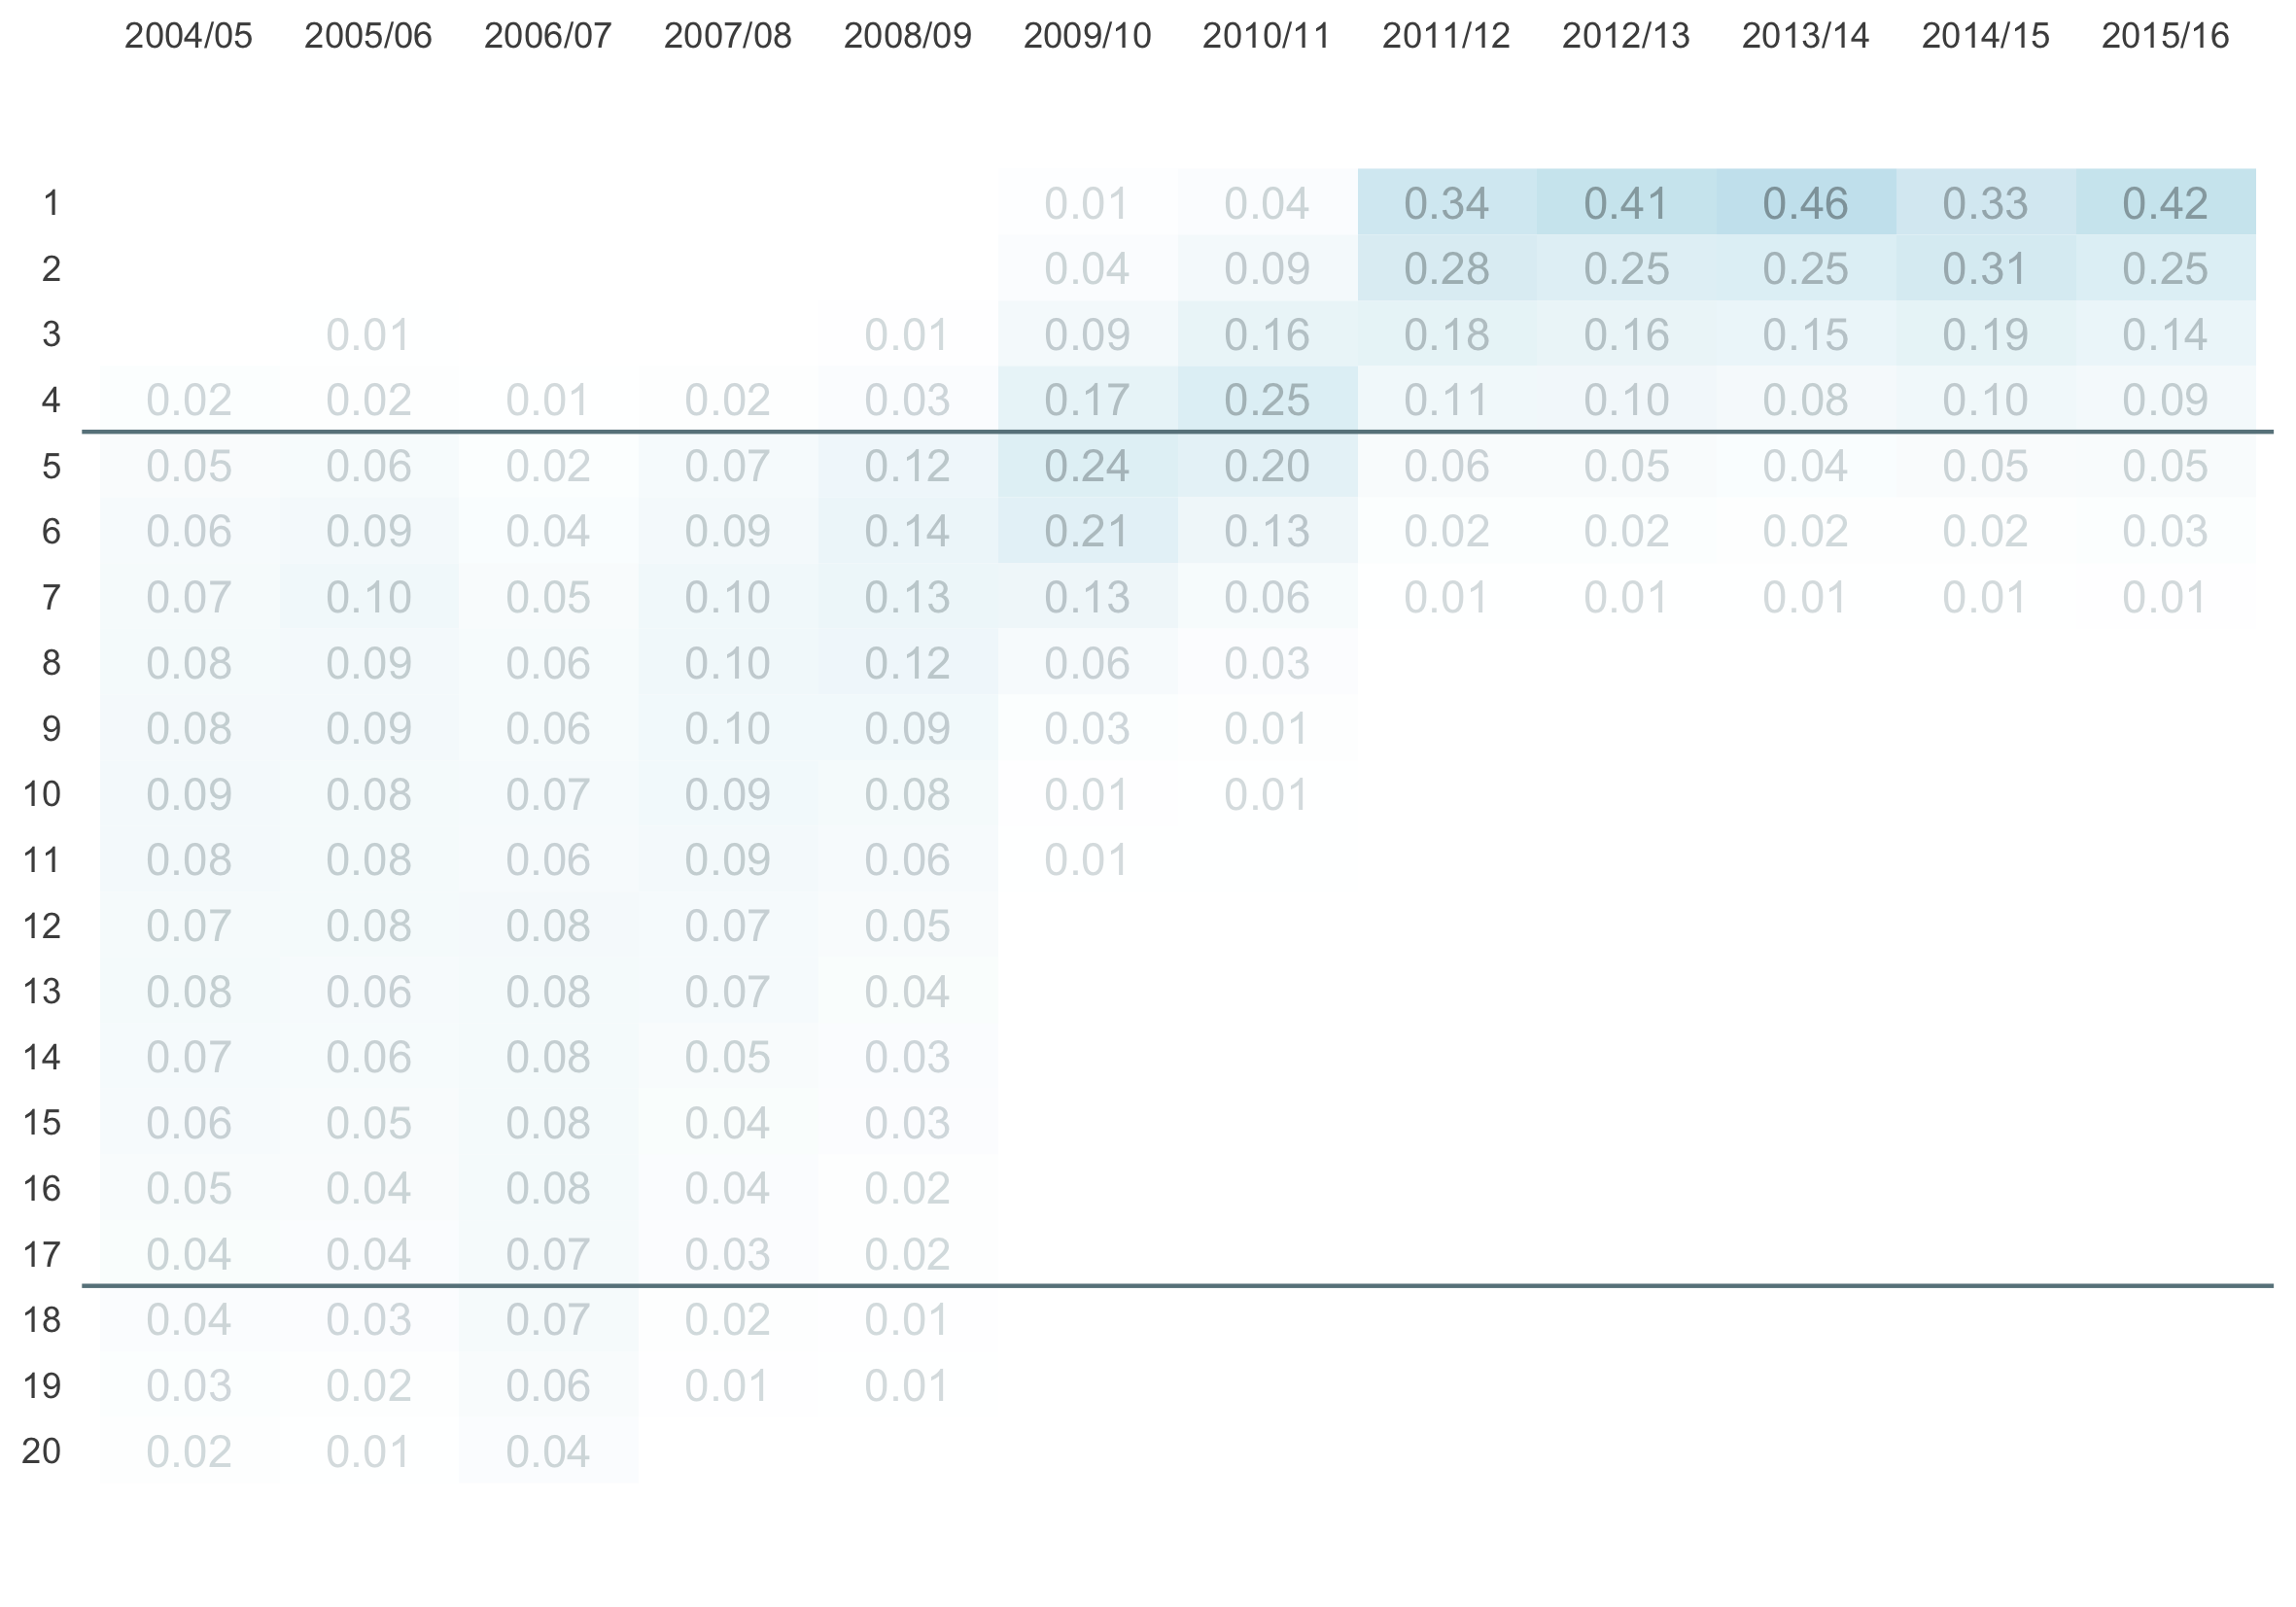Click row label 5
Screen dimensions: 2296x1607
click(51, 466)
